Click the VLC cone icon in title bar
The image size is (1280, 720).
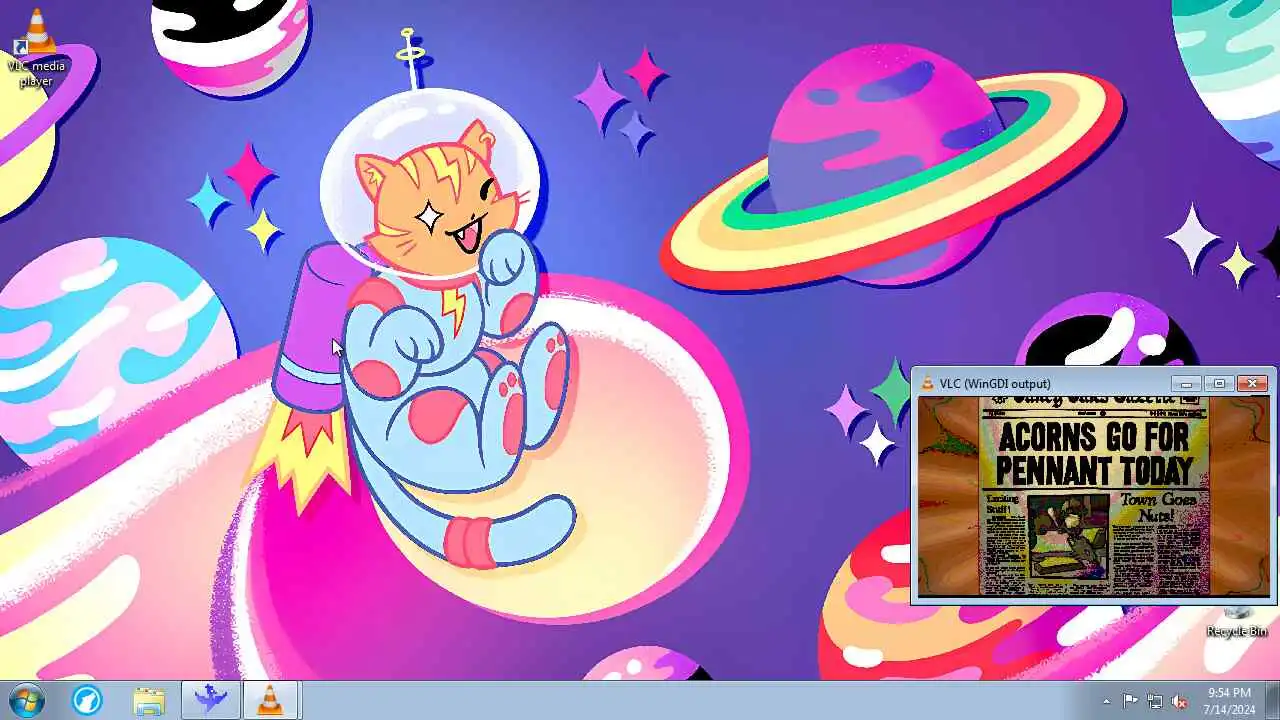click(927, 383)
